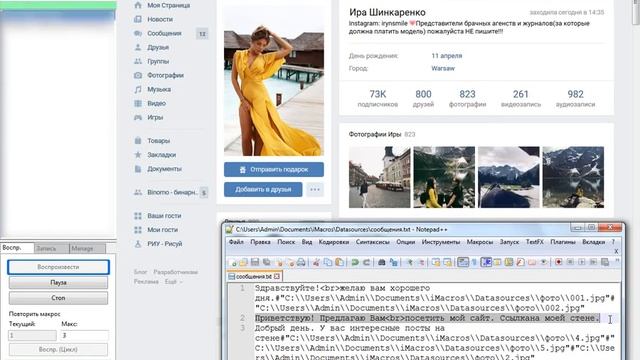
Task: Open the Ваши гости link in VK sidebar
Action: pos(164,216)
